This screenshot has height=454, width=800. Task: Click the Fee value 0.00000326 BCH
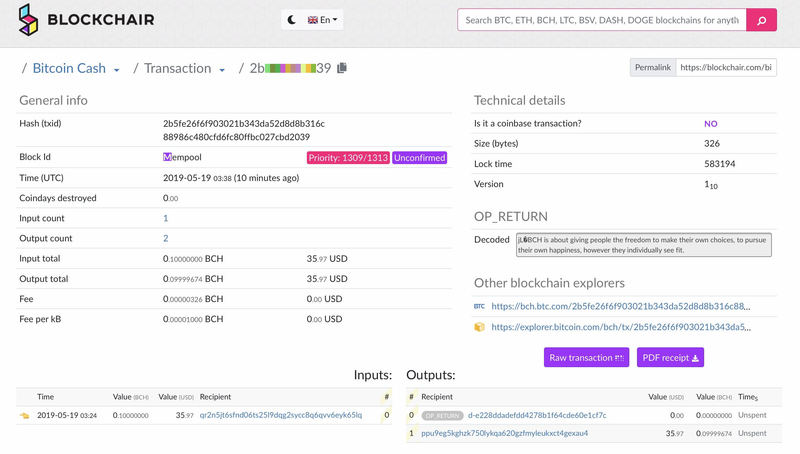point(193,299)
